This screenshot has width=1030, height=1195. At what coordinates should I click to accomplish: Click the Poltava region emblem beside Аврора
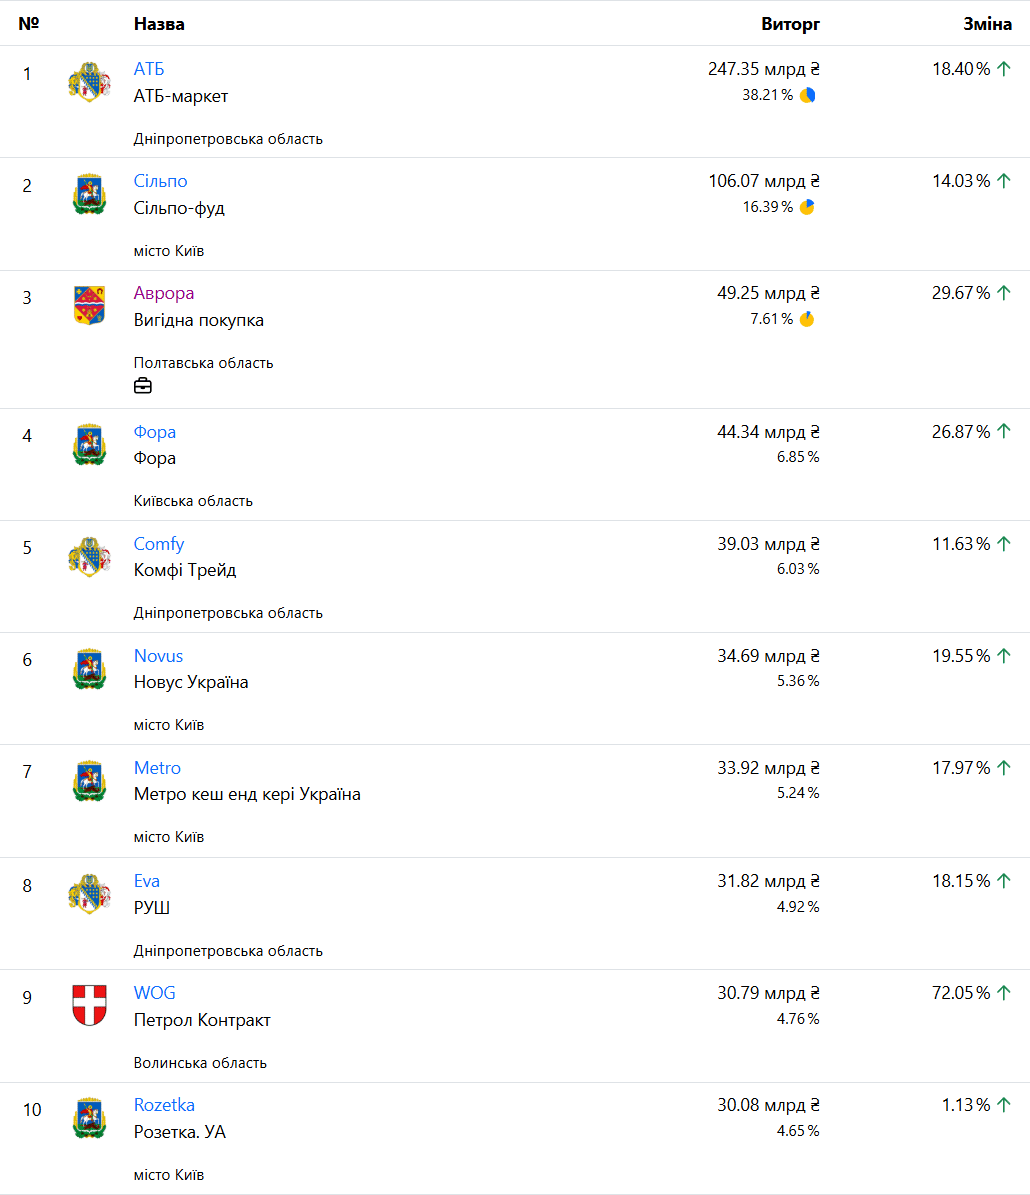coord(89,305)
